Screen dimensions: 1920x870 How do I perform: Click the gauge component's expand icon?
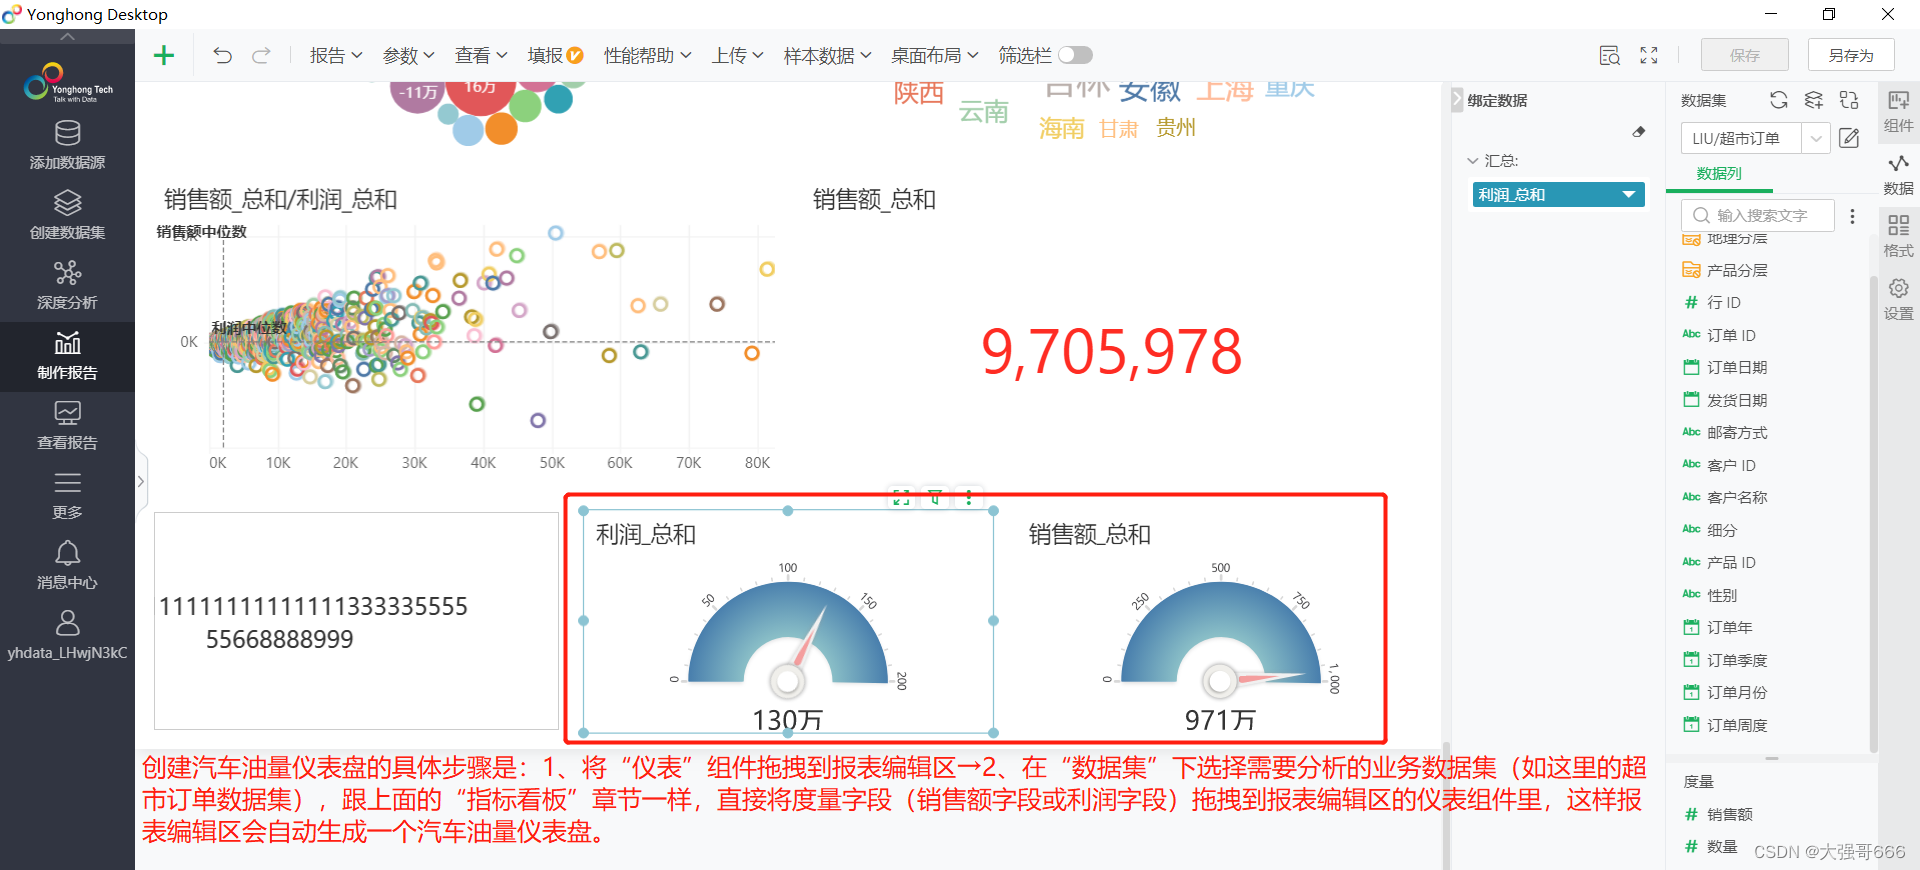pyautogui.click(x=901, y=497)
